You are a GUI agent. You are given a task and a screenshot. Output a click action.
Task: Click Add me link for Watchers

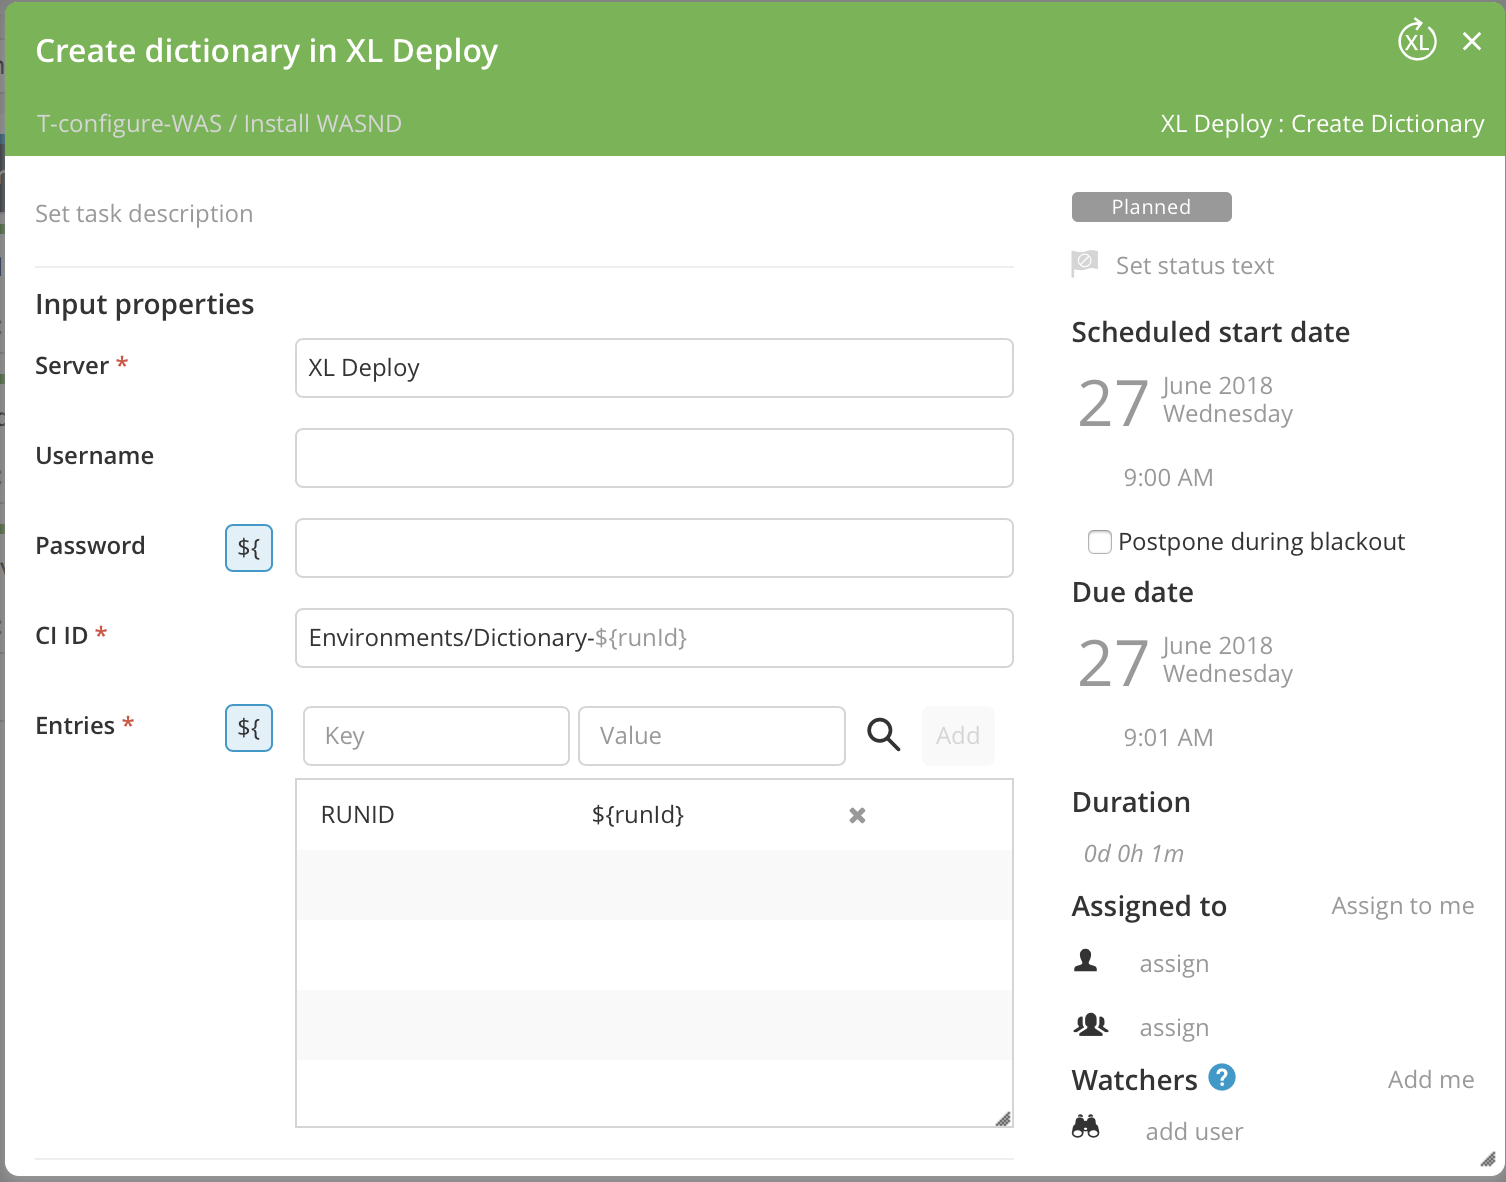(x=1431, y=1080)
